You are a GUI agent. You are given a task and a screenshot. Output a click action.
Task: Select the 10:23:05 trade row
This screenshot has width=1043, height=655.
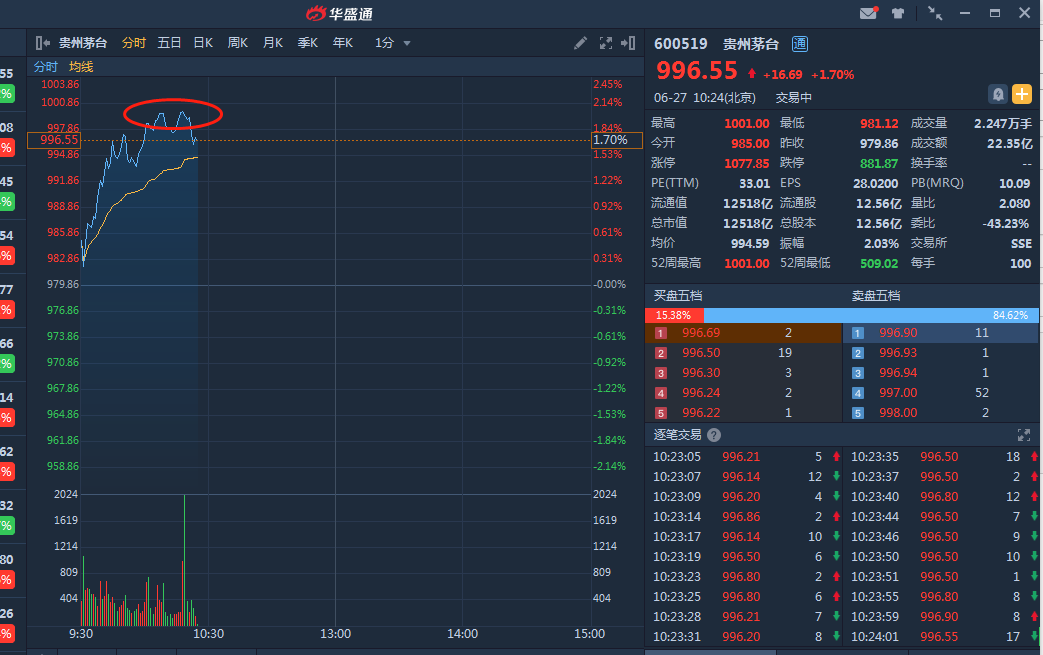point(746,457)
